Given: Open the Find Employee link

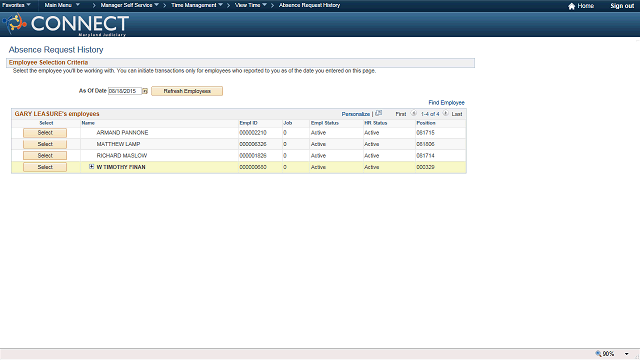Looking at the screenshot, I should pyautogui.click(x=446, y=102).
